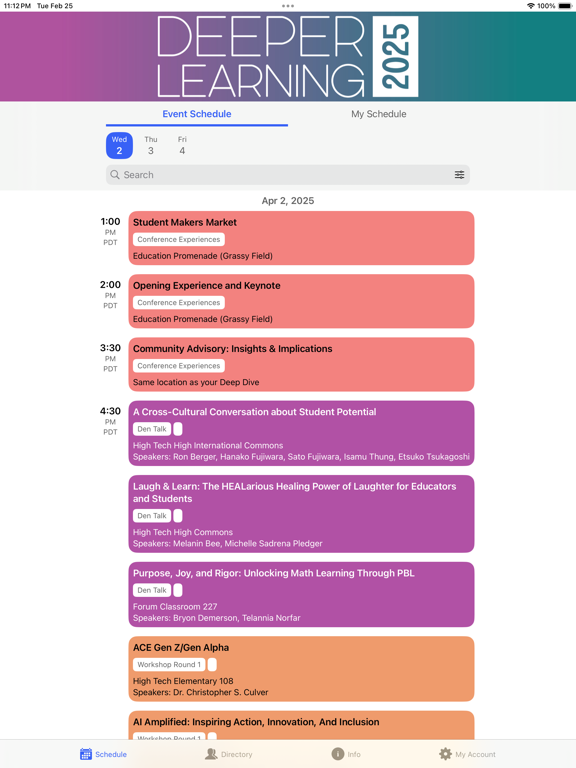Image resolution: width=576 pixels, height=768 pixels.
Task: Click the 4:30 PM PDT time label
Action: [110, 421]
